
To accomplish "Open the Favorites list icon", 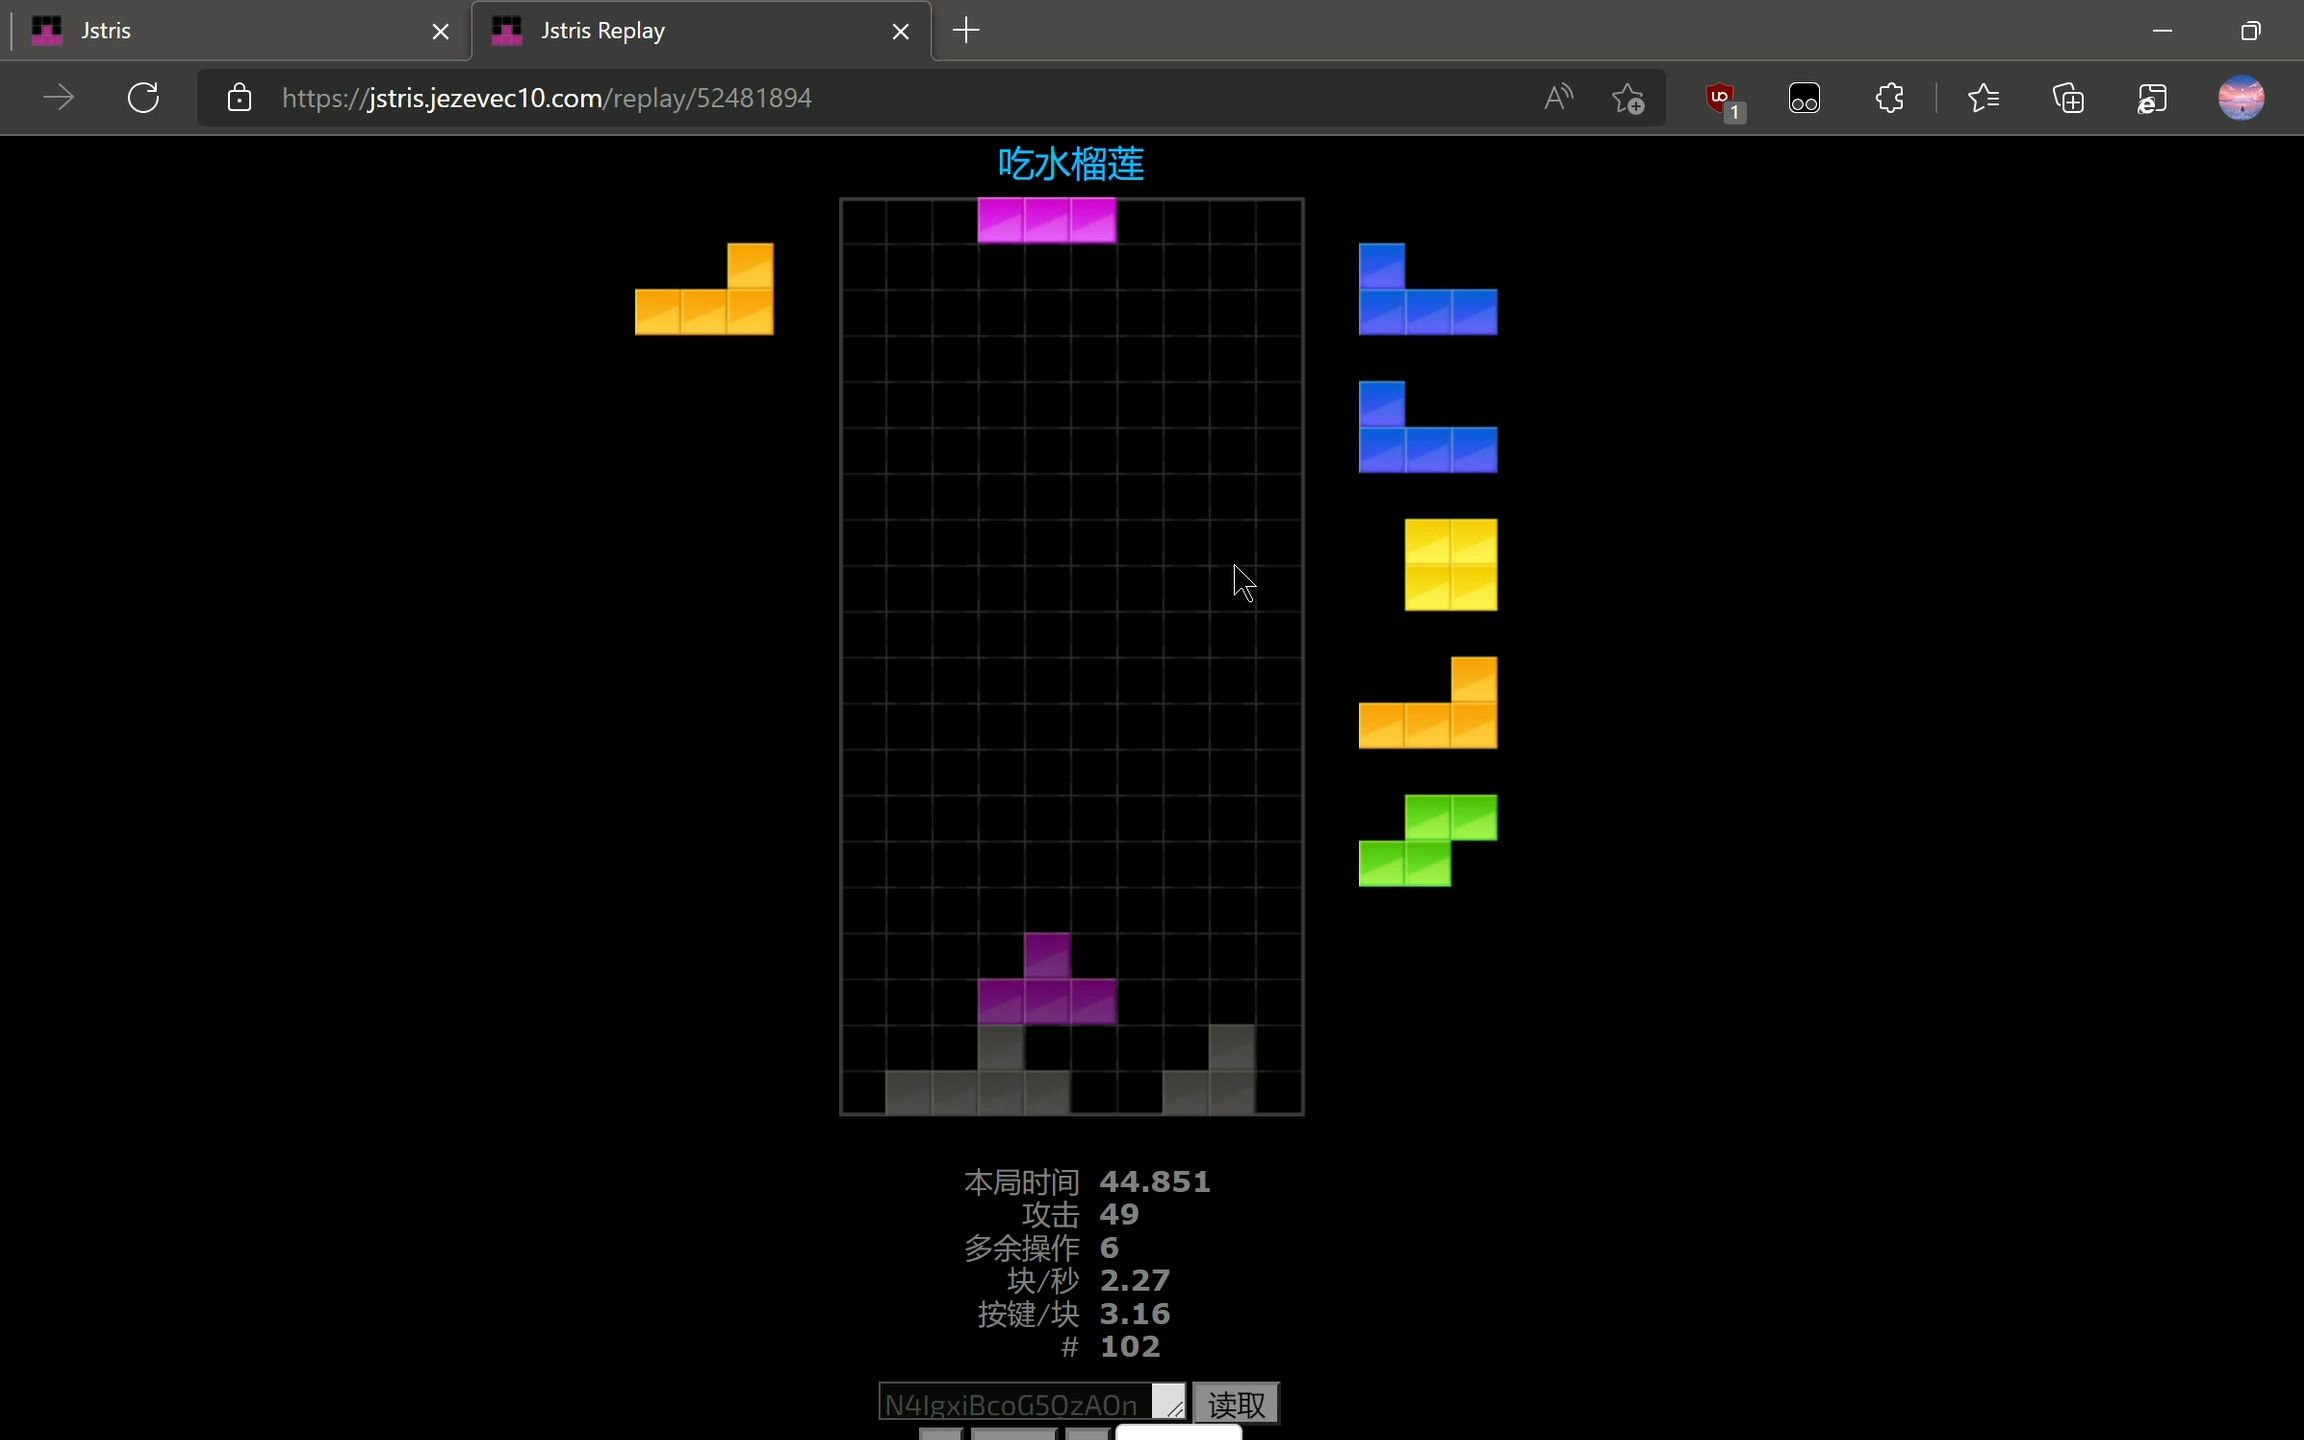I will point(1982,98).
